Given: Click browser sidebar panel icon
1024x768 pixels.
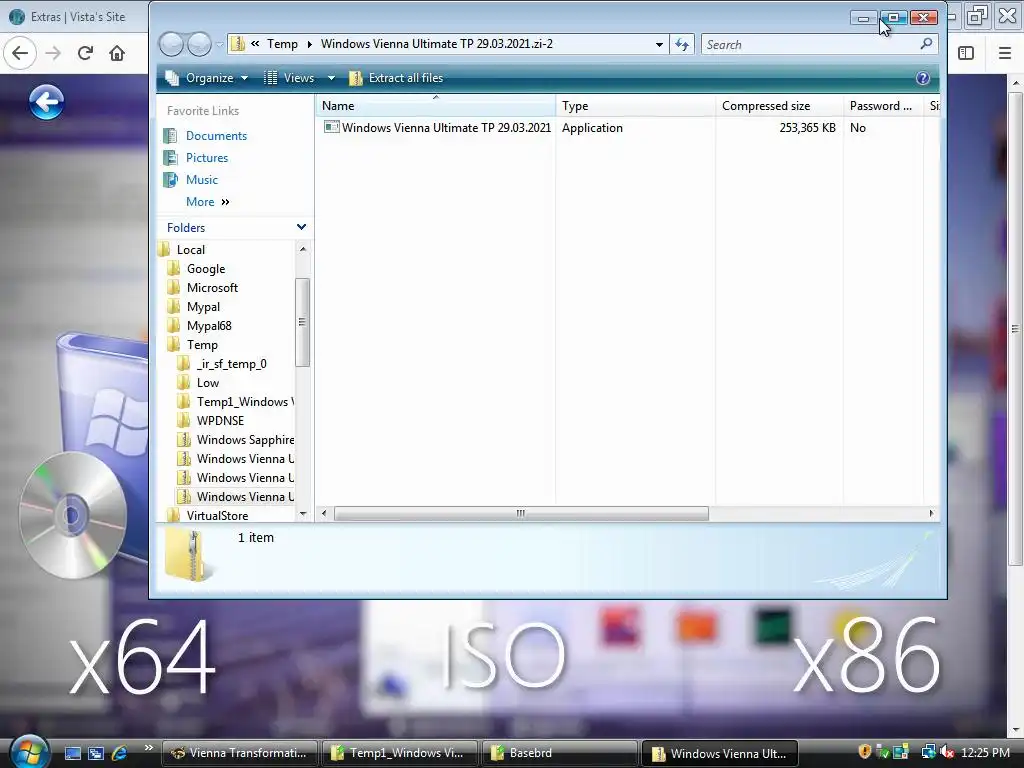Looking at the screenshot, I should tap(966, 53).
